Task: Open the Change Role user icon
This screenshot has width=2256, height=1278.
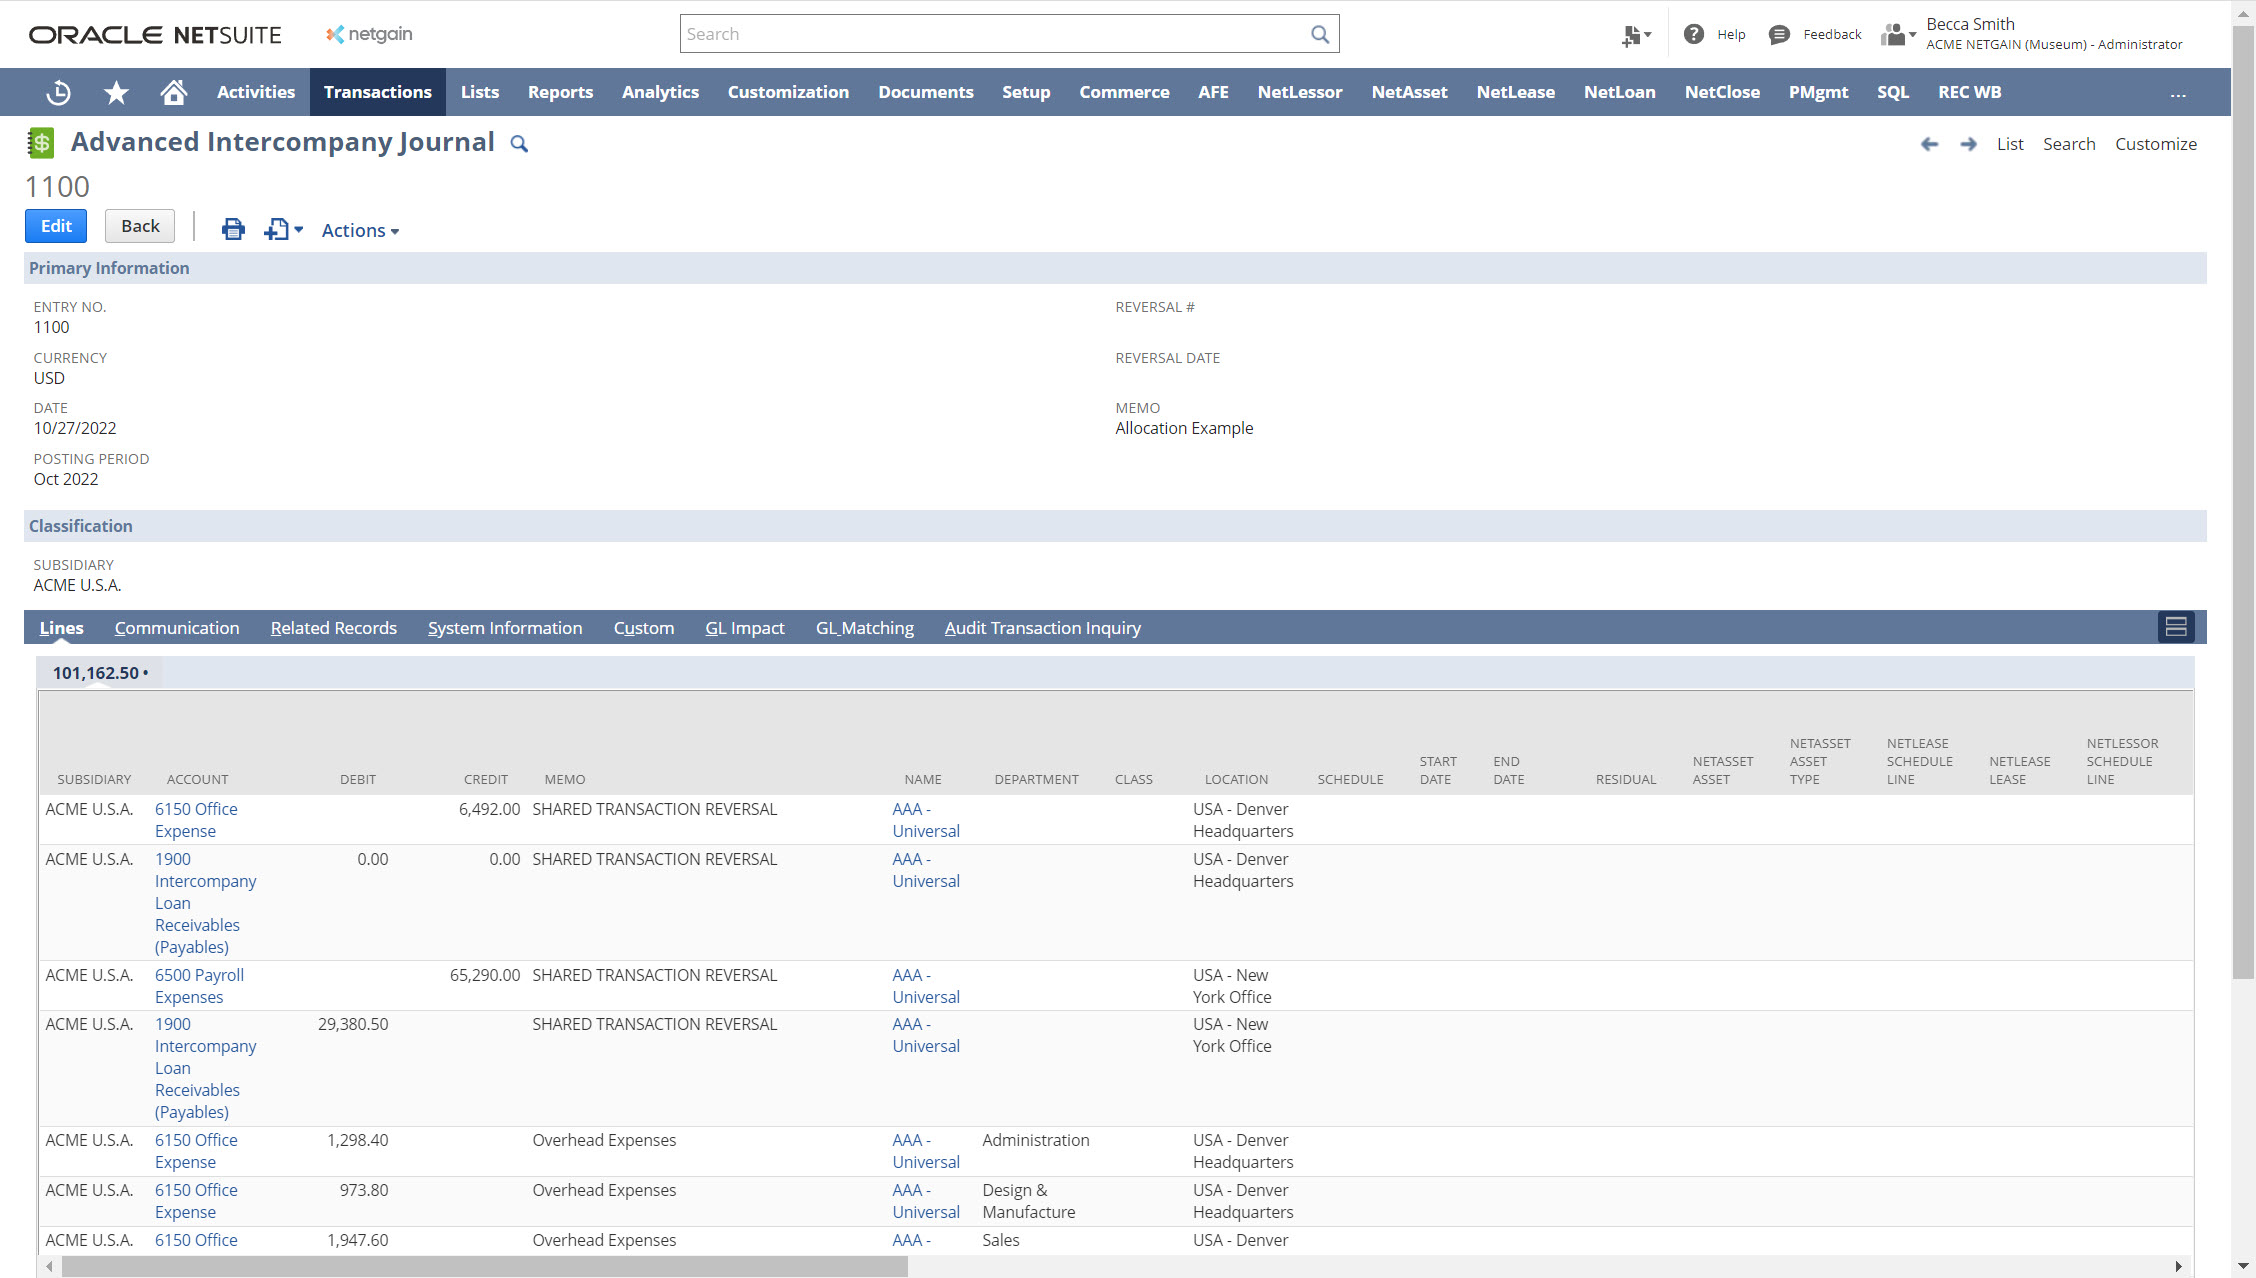Action: pos(1897,35)
